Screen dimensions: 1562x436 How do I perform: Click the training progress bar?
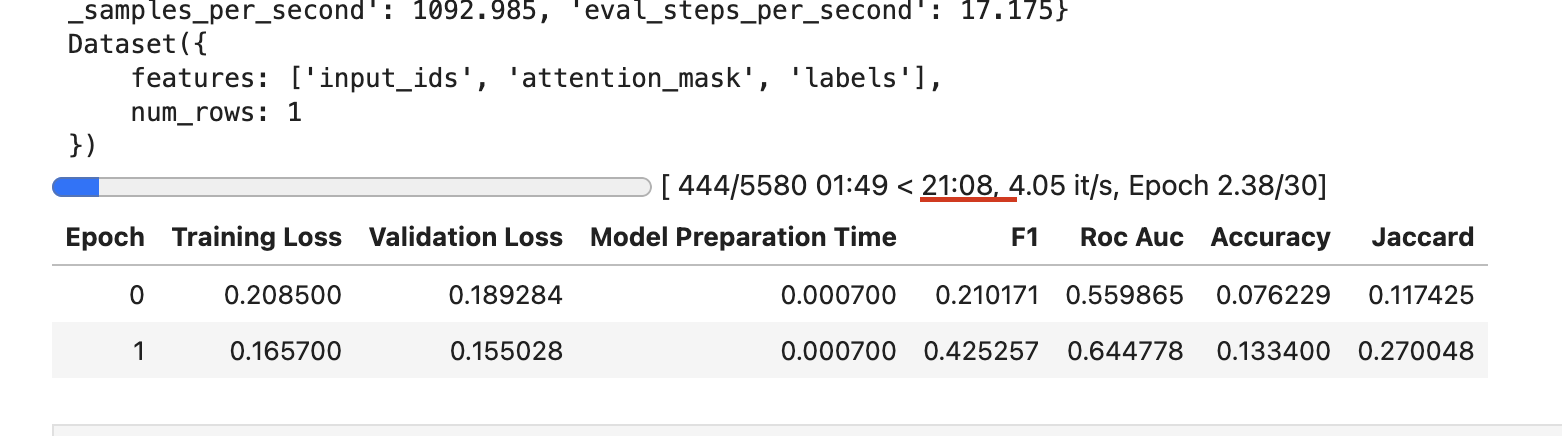[351, 187]
